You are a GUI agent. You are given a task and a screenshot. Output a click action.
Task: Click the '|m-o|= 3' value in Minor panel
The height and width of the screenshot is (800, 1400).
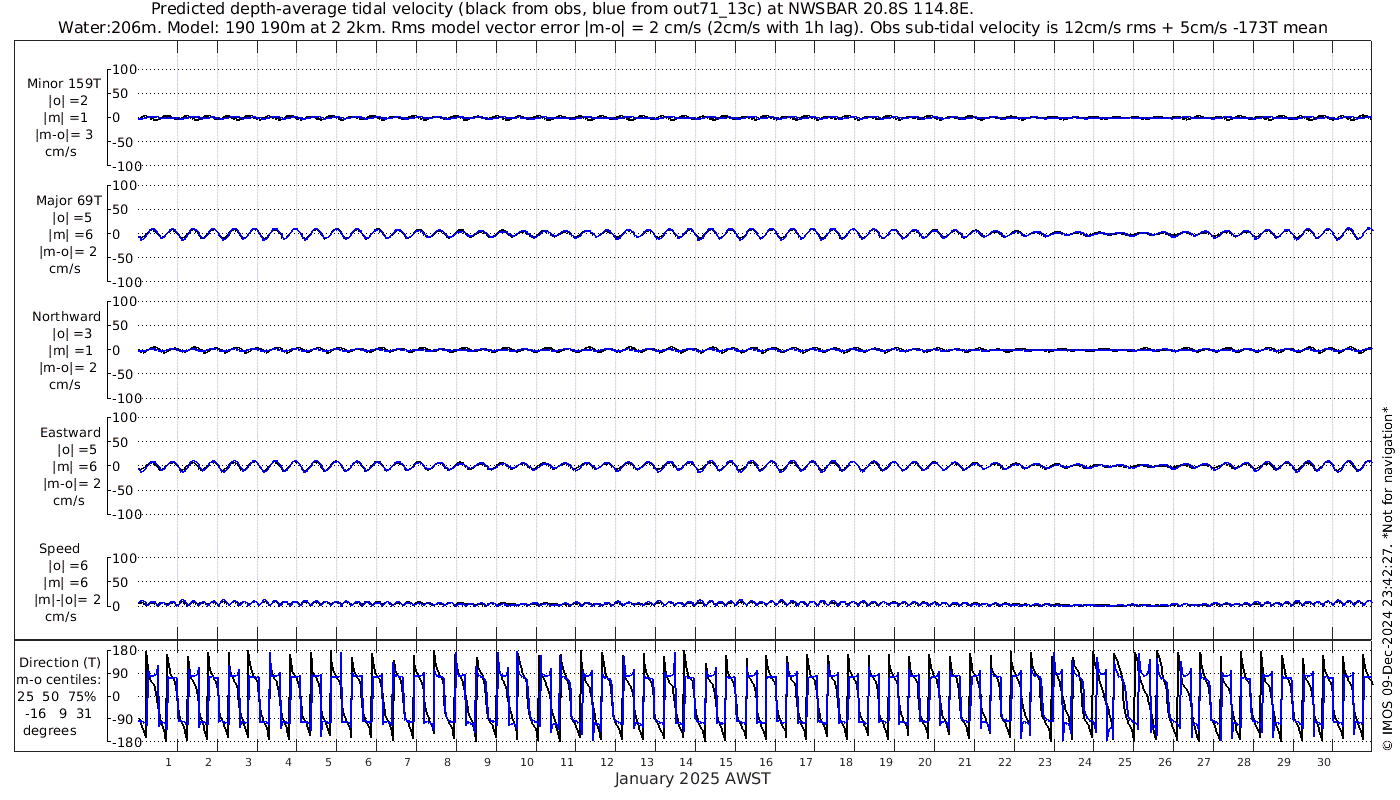coord(65,135)
